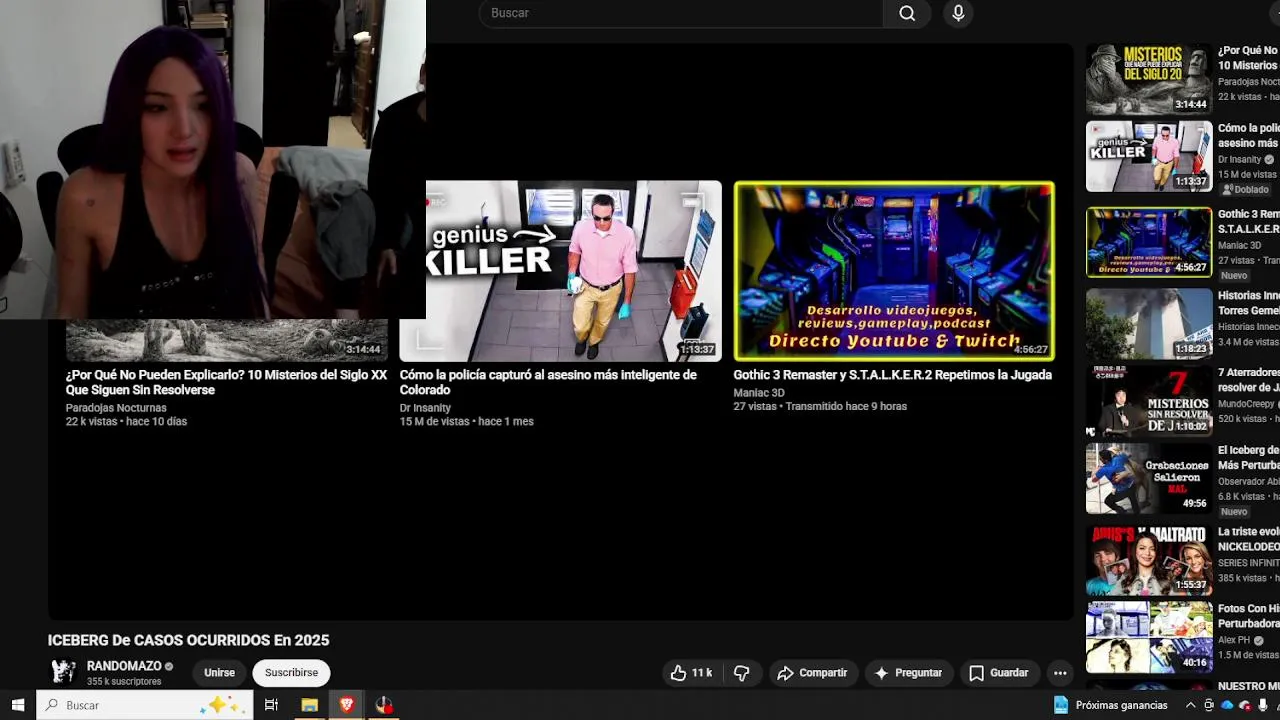Open sidebar Grabaciones Salieron Mal thumbnail
Viewport: 1280px width, 720px height.
click(x=1149, y=478)
